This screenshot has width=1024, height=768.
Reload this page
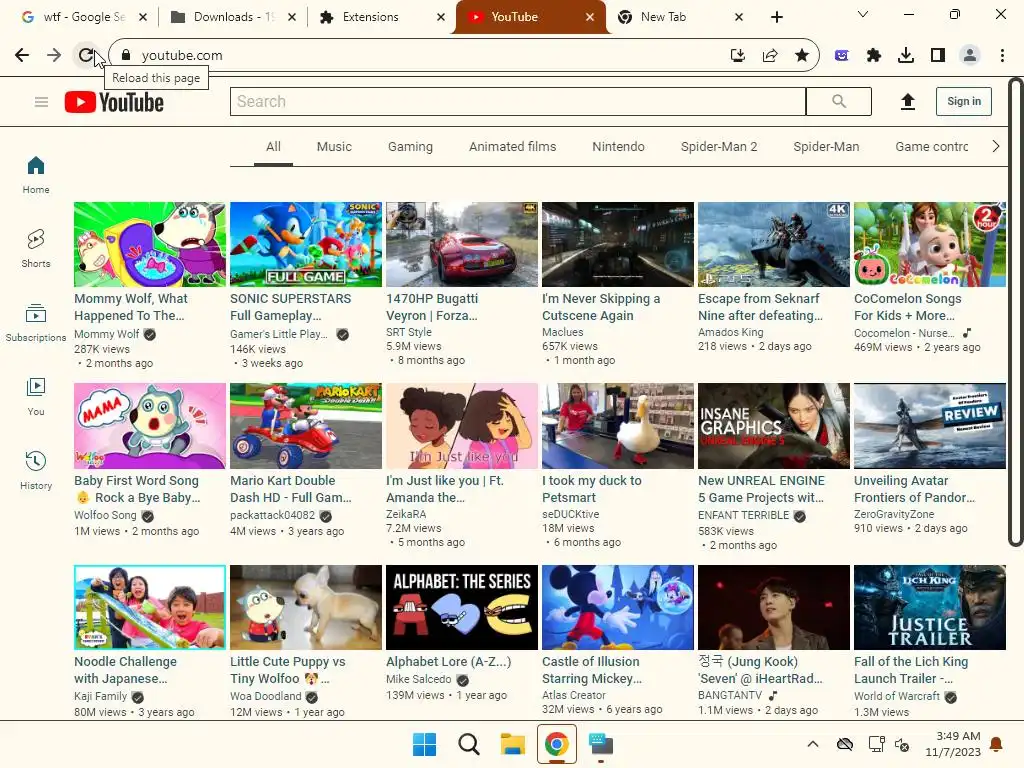pos(86,56)
